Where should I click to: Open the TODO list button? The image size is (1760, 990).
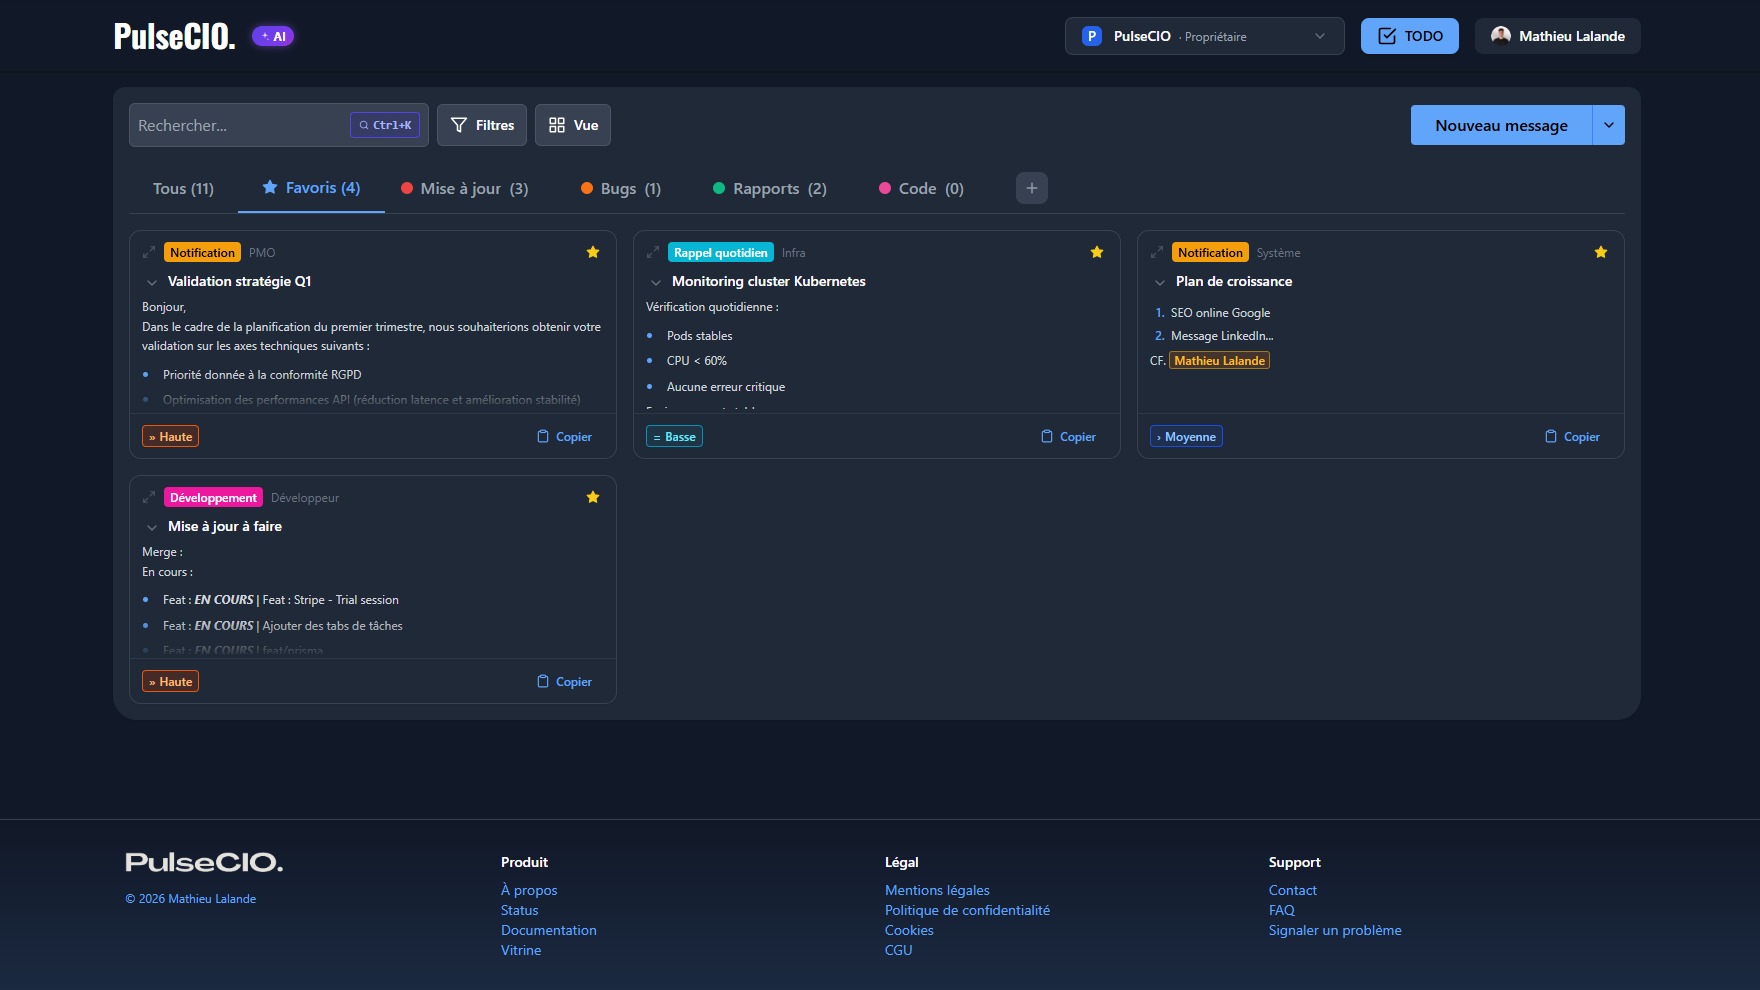pyautogui.click(x=1410, y=36)
